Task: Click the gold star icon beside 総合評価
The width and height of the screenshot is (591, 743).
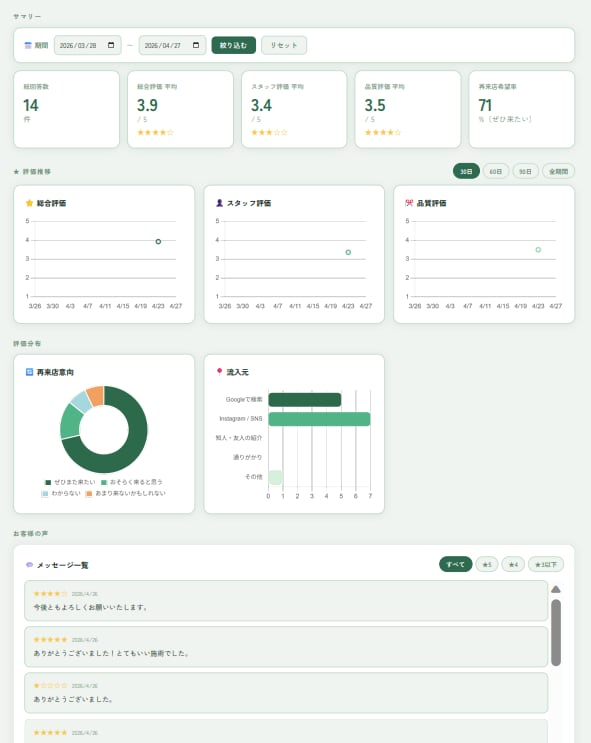Action: [29, 203]
